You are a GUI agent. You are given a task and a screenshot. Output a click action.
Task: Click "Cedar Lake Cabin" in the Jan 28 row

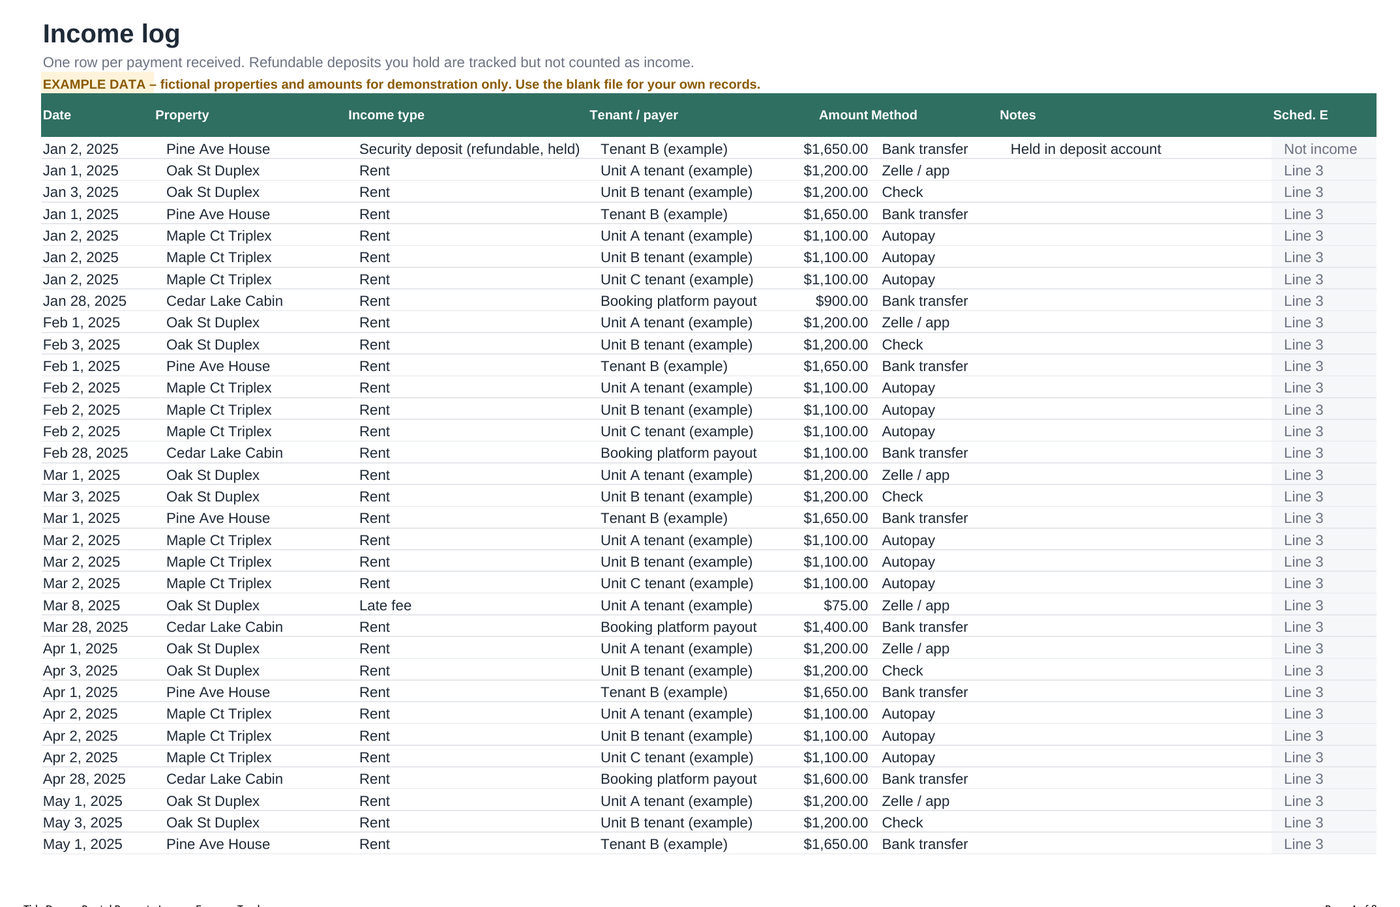(224, 301)
